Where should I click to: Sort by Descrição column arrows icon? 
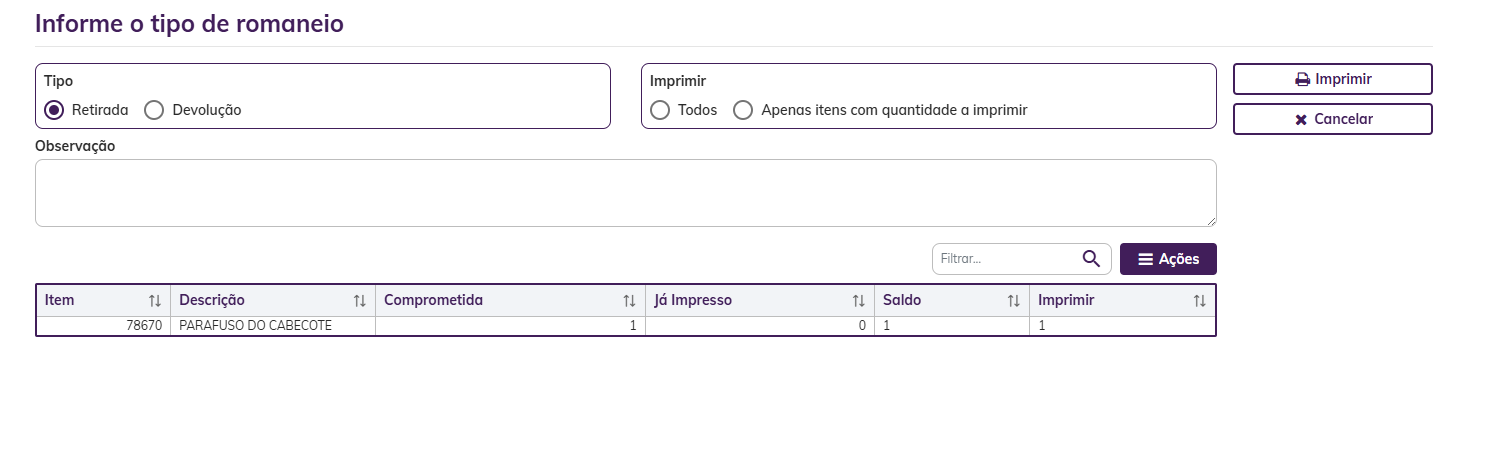[360, 301]
